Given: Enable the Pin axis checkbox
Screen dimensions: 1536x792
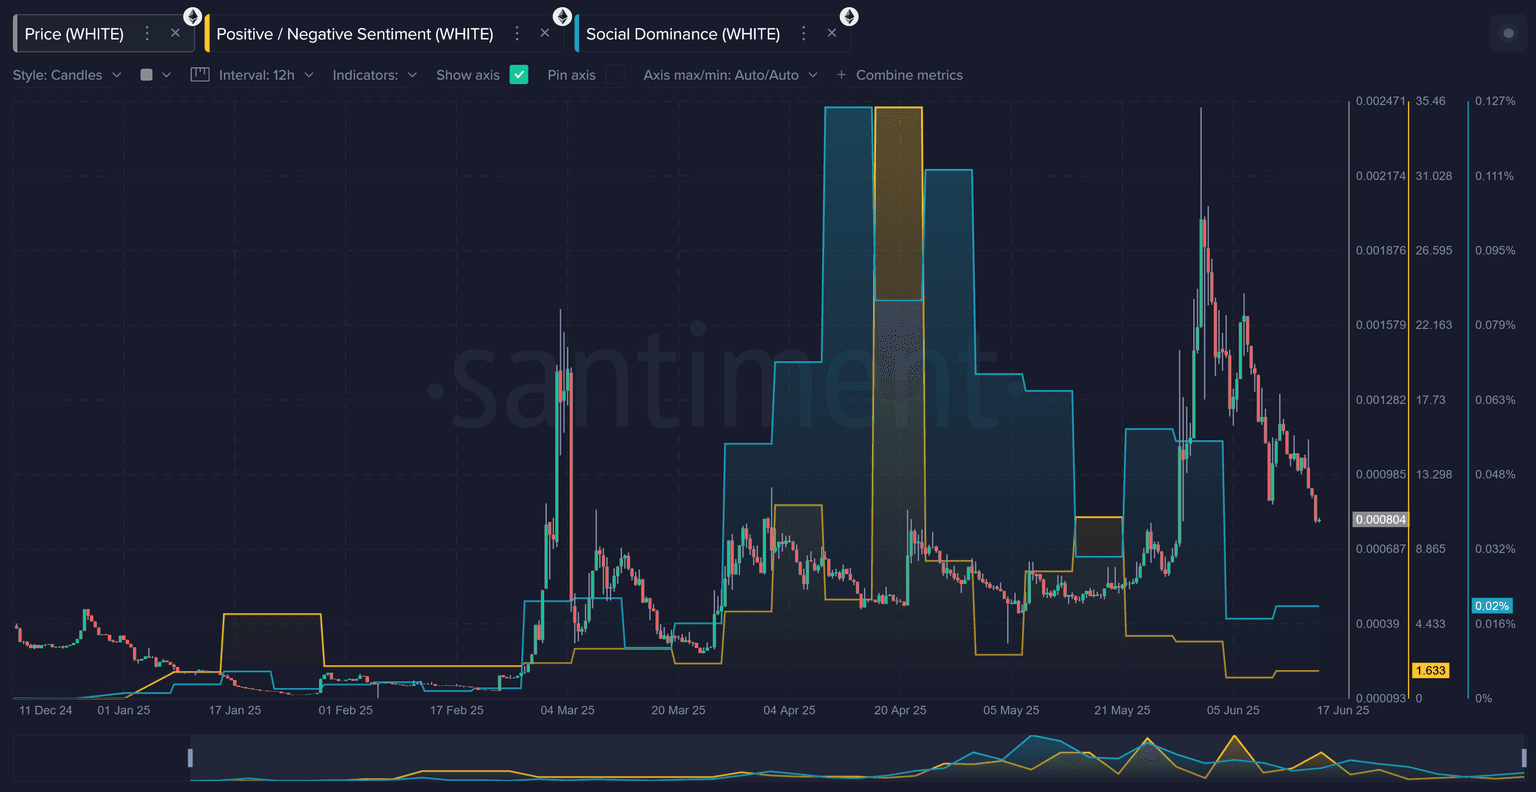Looking at the screenshot, I should tap(615, 75).
